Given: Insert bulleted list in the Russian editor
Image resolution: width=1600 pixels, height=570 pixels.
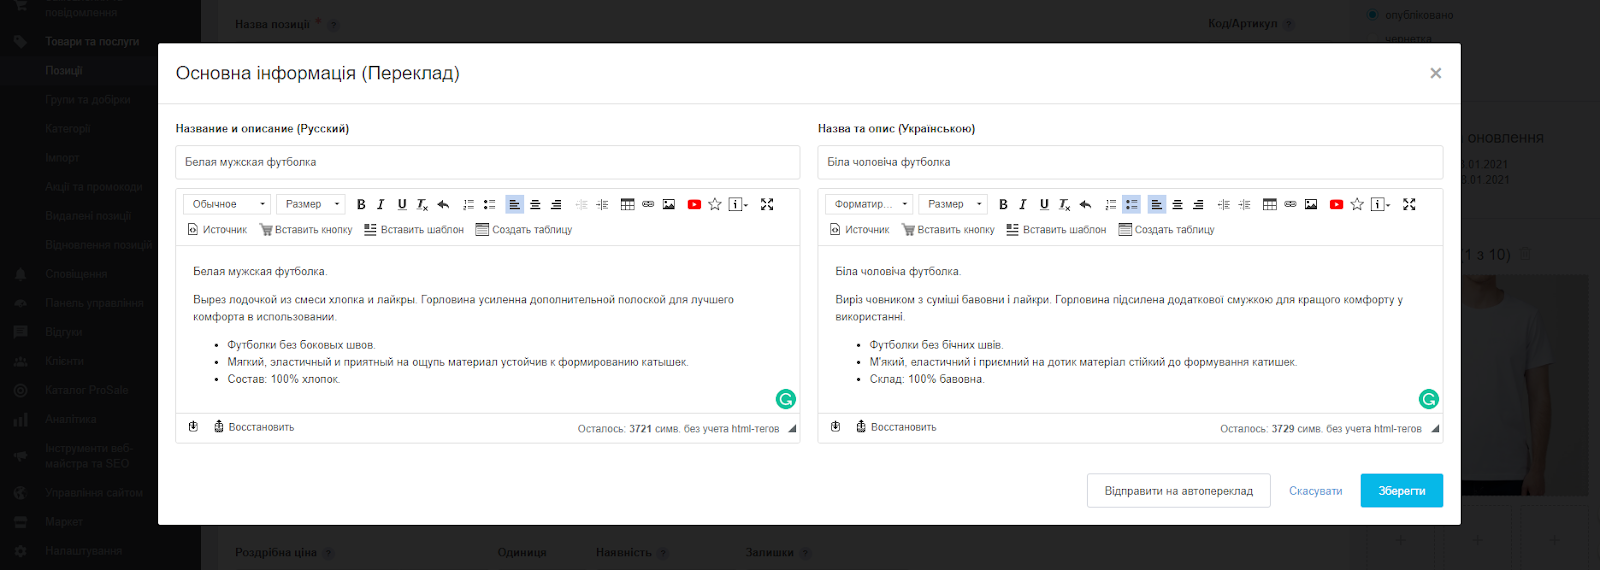Looking at the screenshot, I should click(x=489, y=204).
